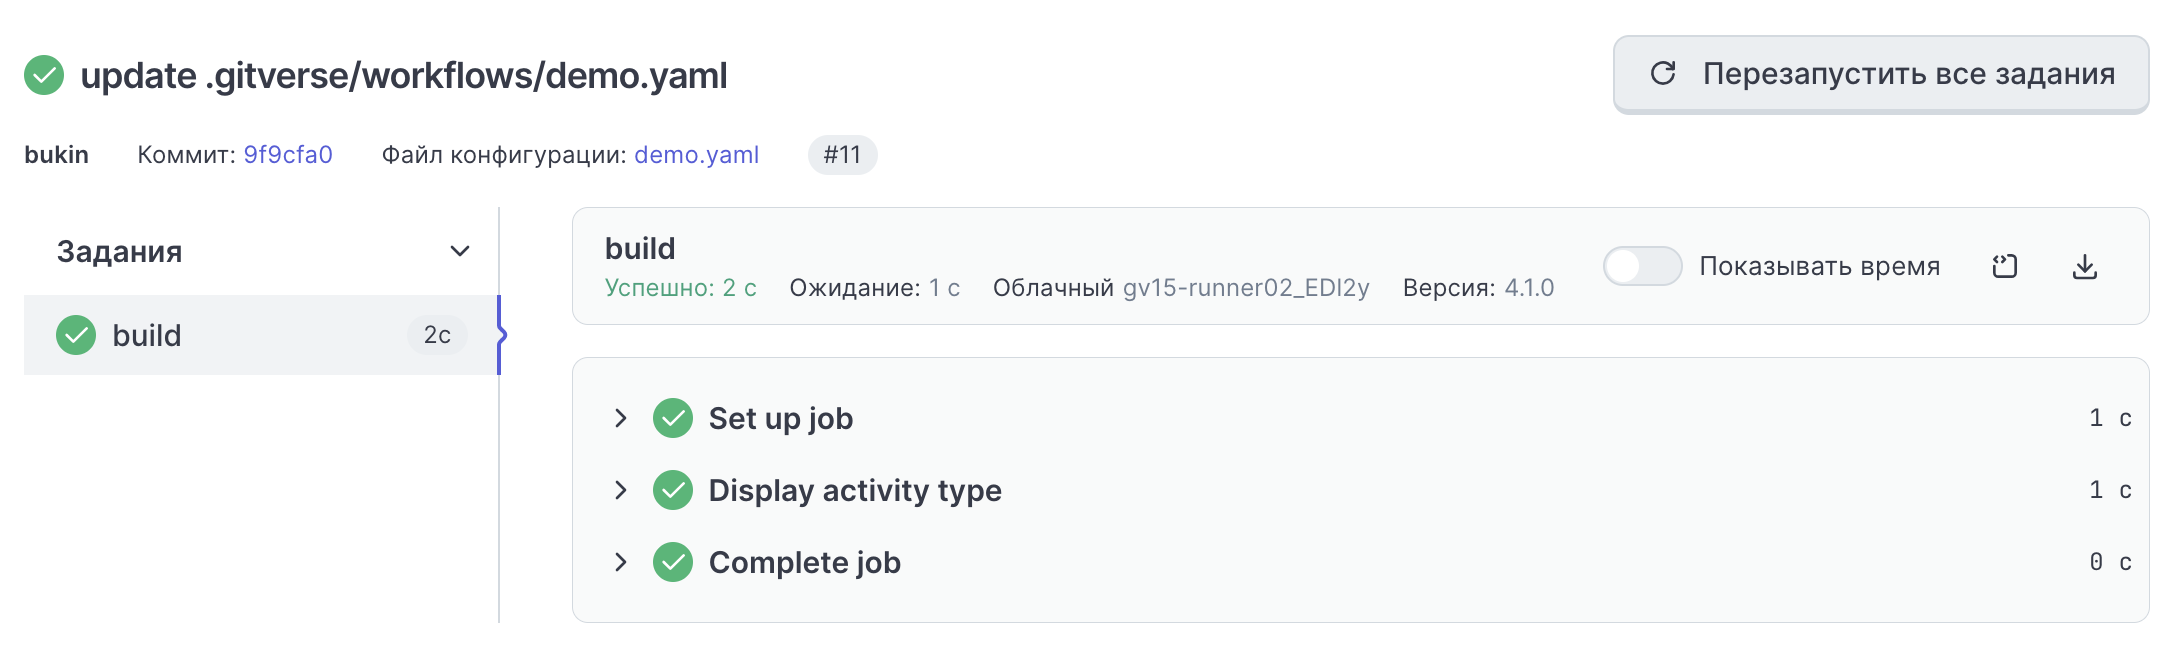Expand the Complete job step
The width and height of the screenshot is (2178, 650).
pyautogui.click(x=621, y=562)
